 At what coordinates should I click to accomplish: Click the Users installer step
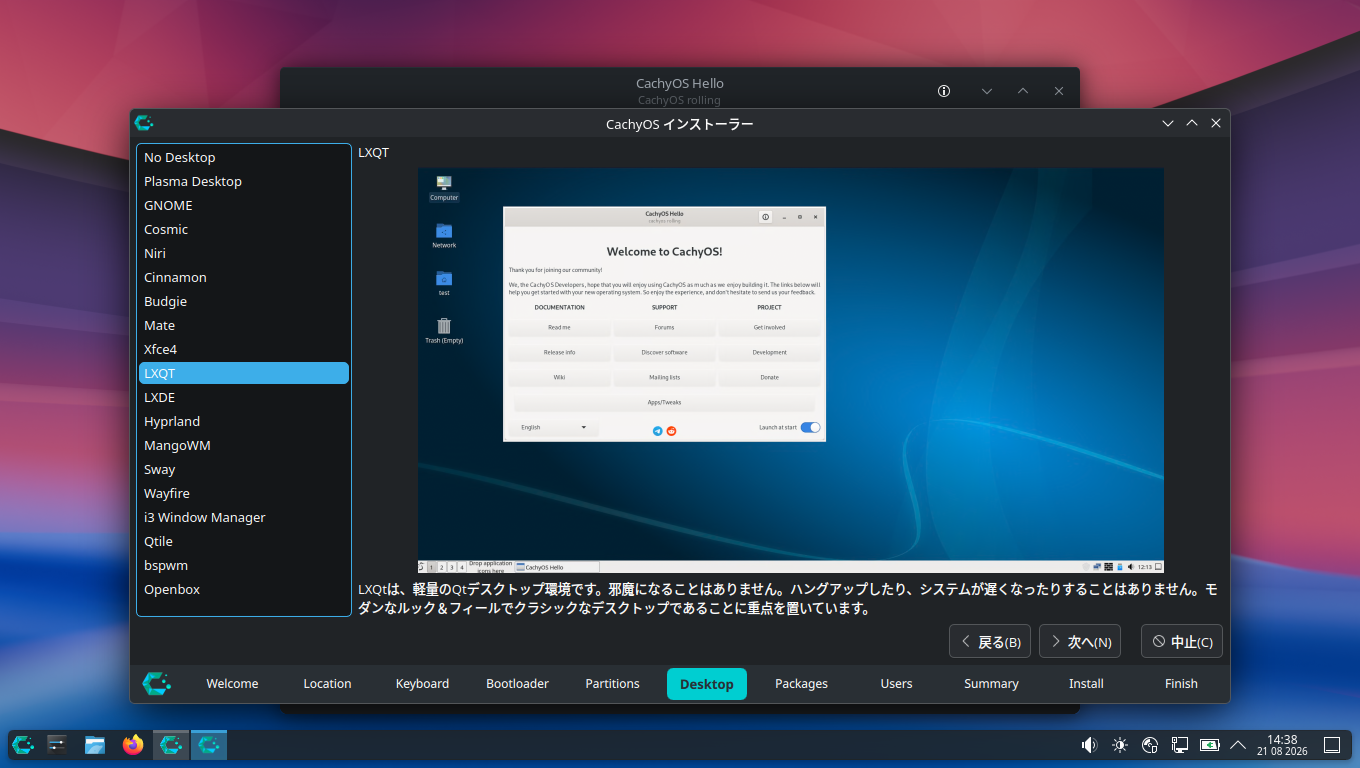(896, 684)
